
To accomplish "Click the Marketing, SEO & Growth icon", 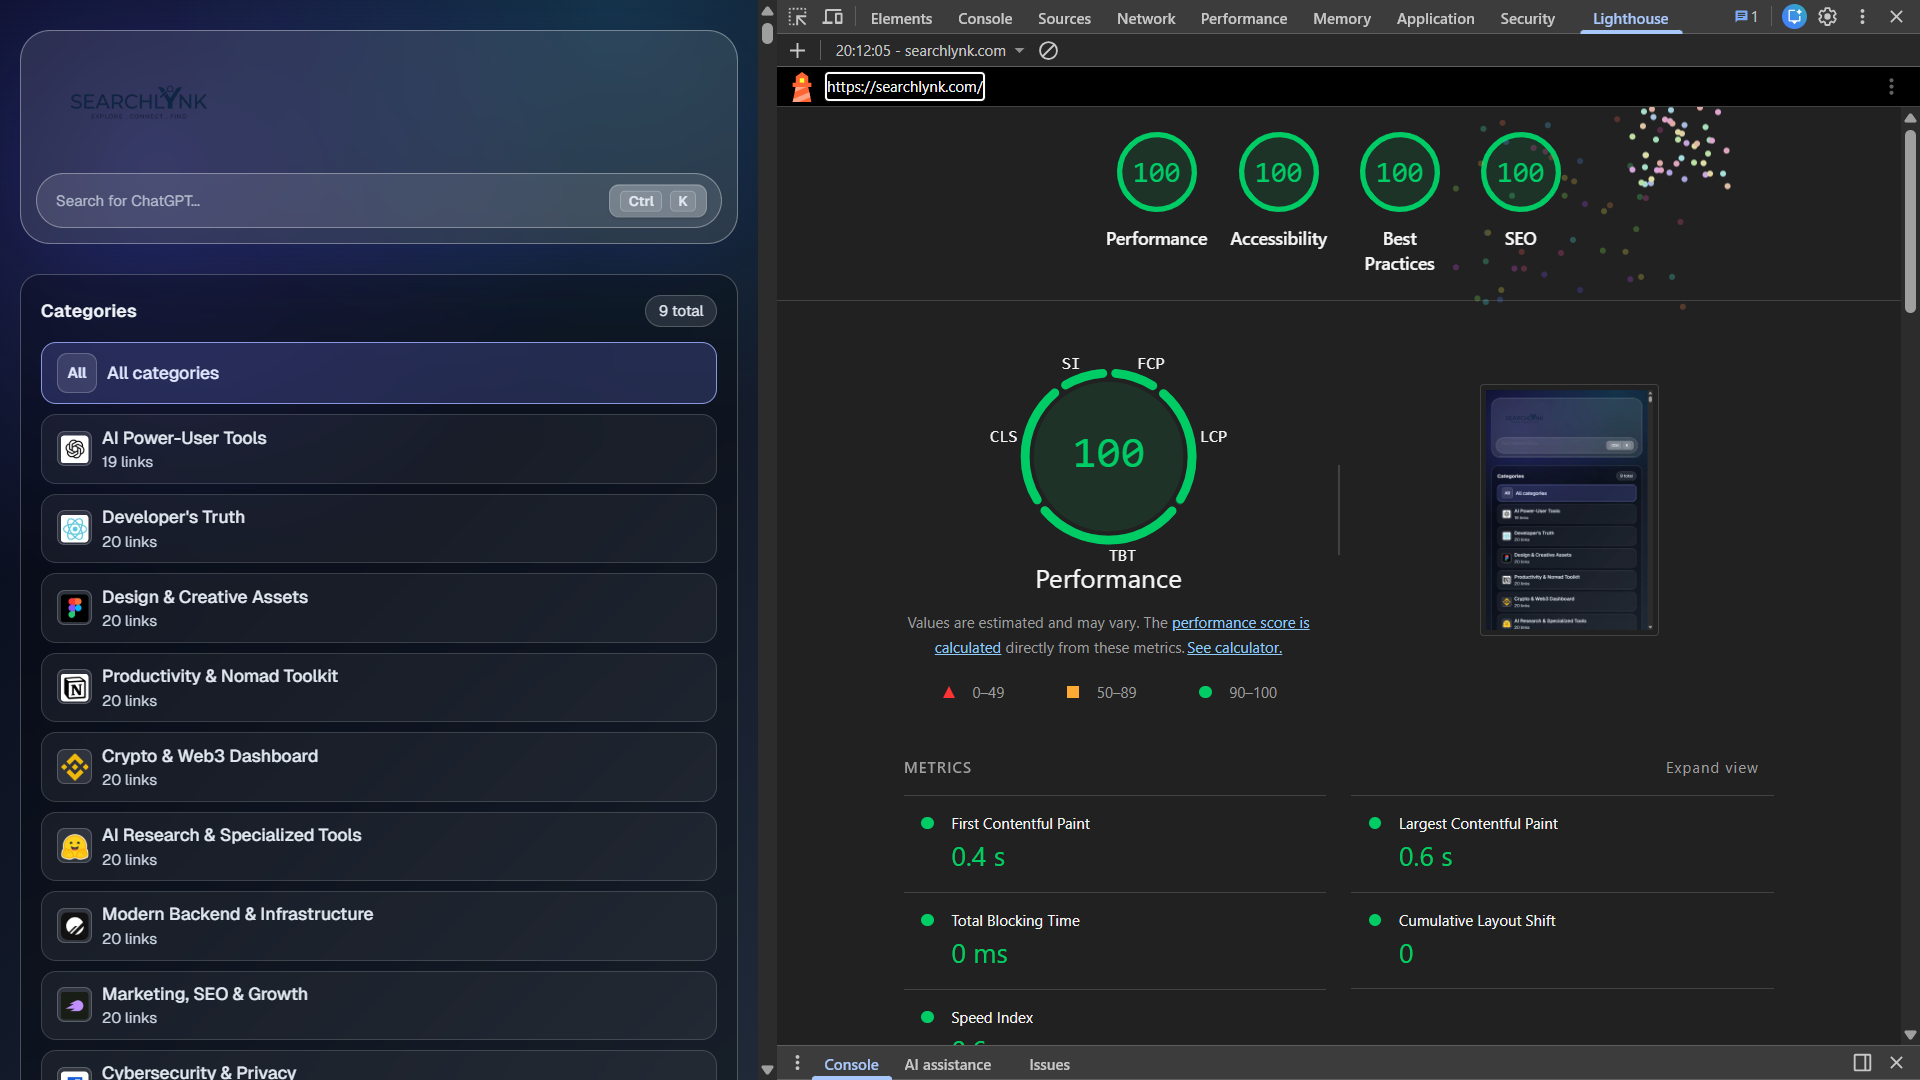I will coord(75,1005).
